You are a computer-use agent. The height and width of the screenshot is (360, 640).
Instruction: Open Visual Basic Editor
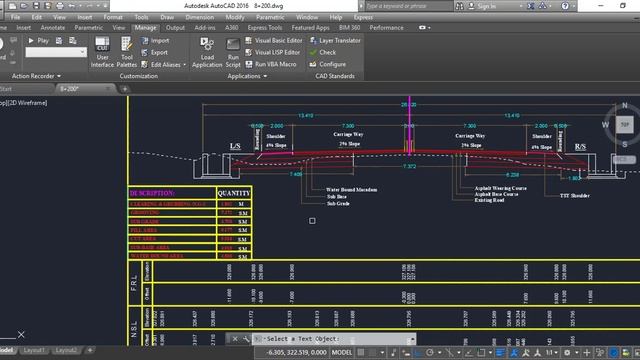(x=273, y=40)
